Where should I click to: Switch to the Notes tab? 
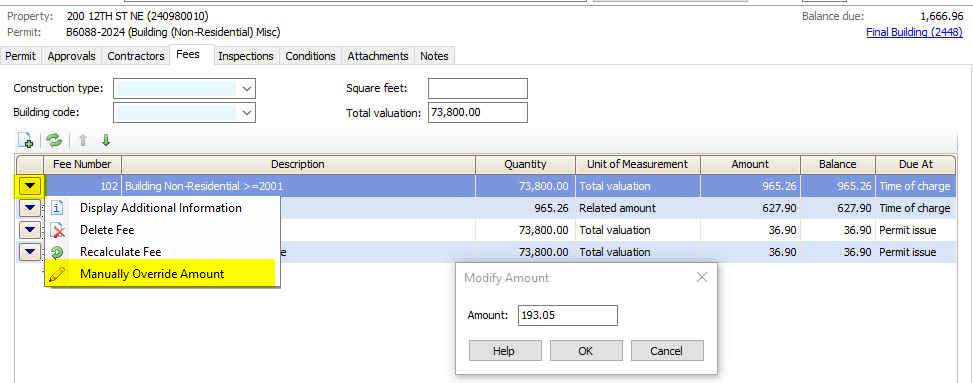point(434,56)
